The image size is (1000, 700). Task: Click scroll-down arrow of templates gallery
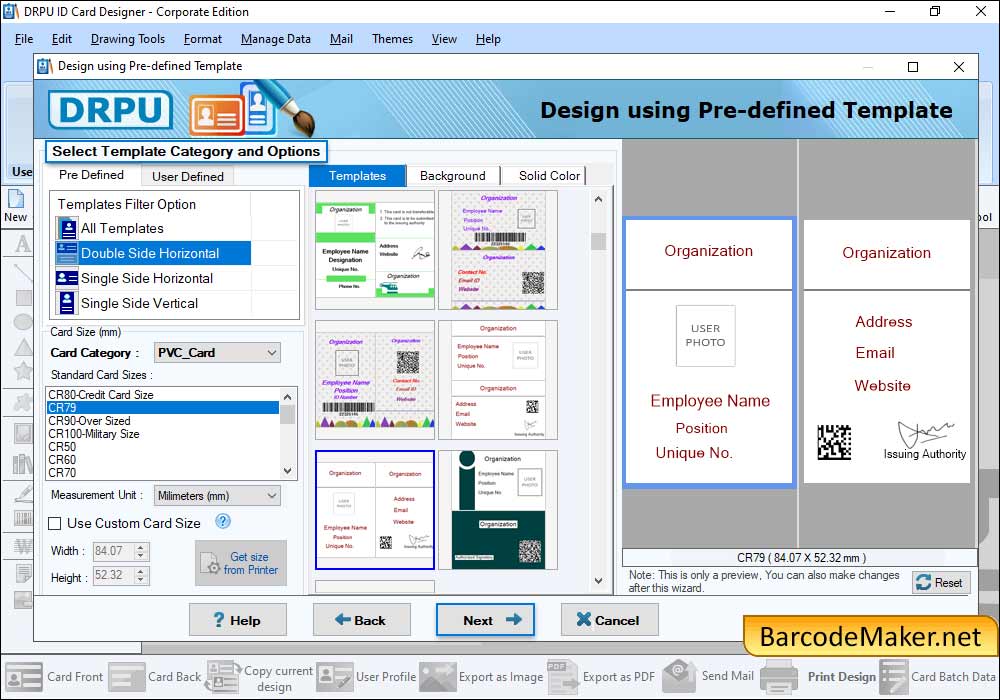598,581
